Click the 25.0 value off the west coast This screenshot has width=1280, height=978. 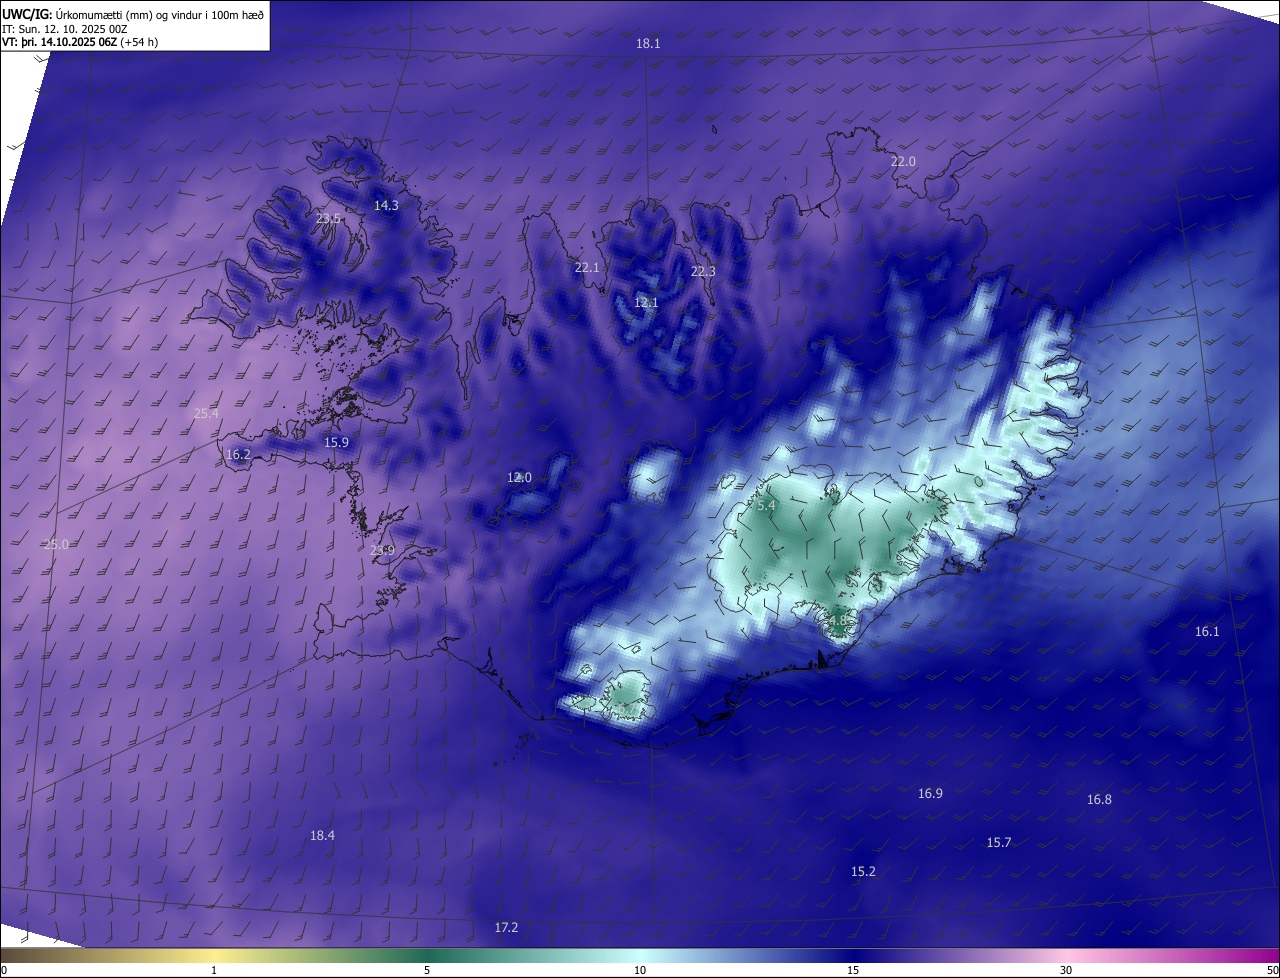point(56,544)
